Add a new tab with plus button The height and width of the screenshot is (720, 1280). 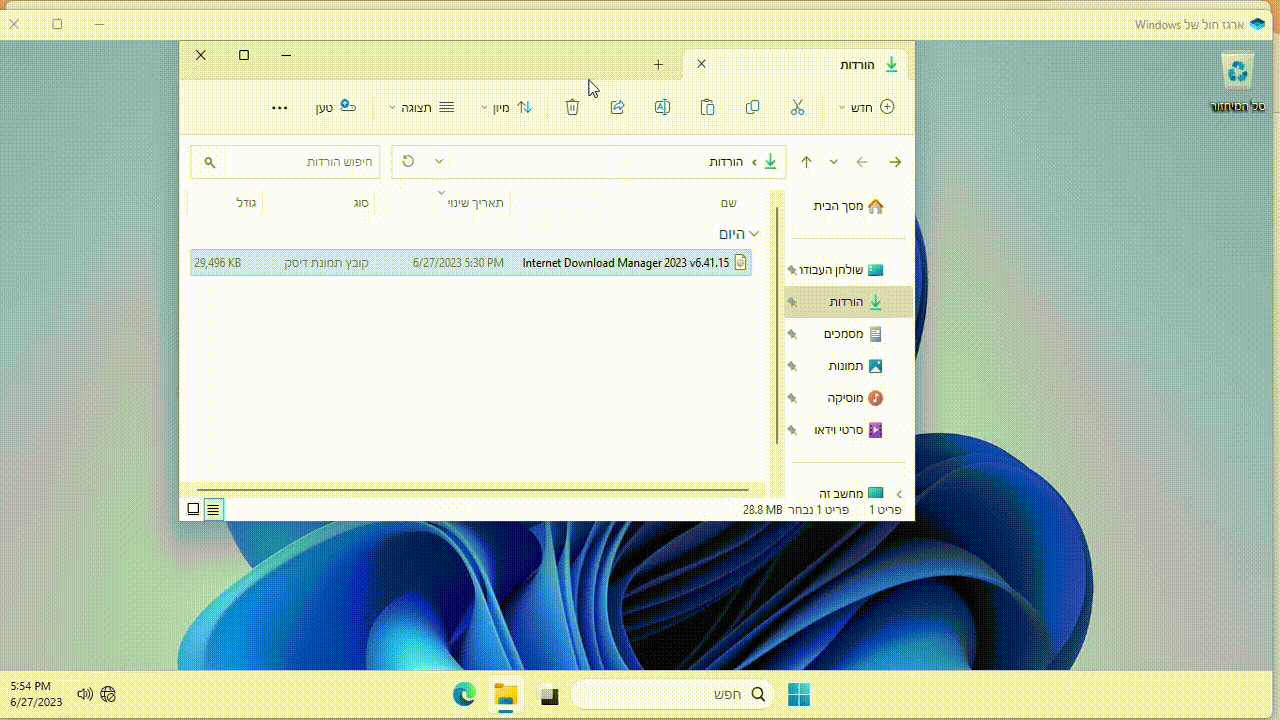point(658,65)
